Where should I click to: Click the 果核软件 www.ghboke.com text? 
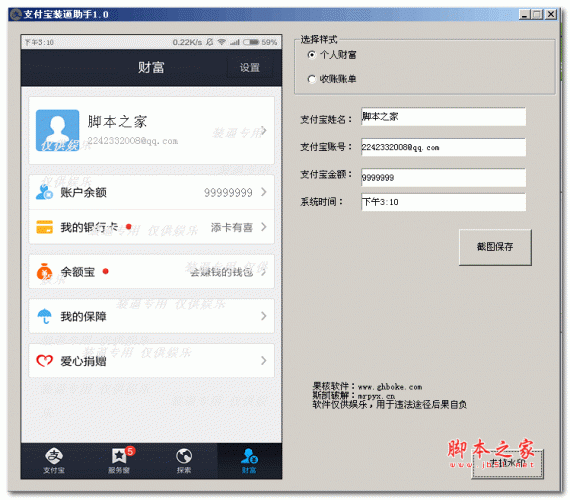367,387
